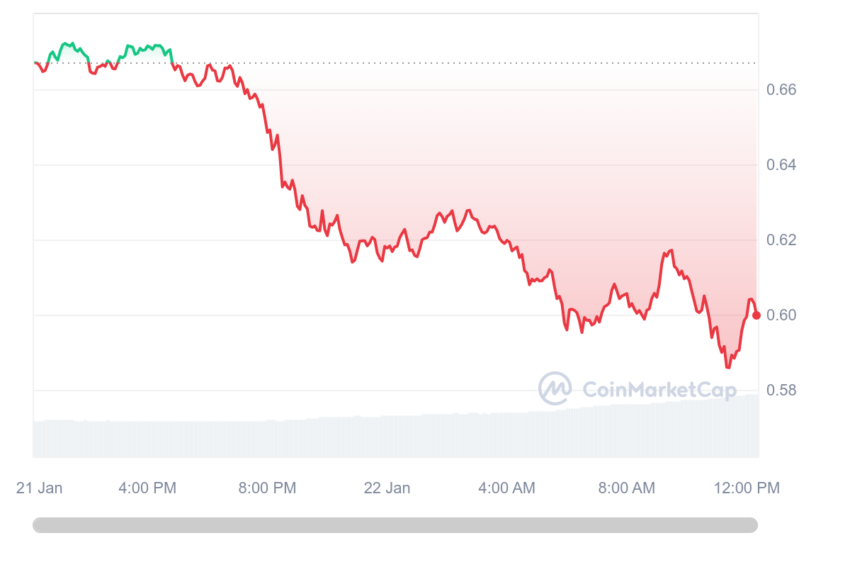The image size is (850, 567).
Task: Click the 0.60 price axis label
Action: pyautogui.click(x=781, y=315)
